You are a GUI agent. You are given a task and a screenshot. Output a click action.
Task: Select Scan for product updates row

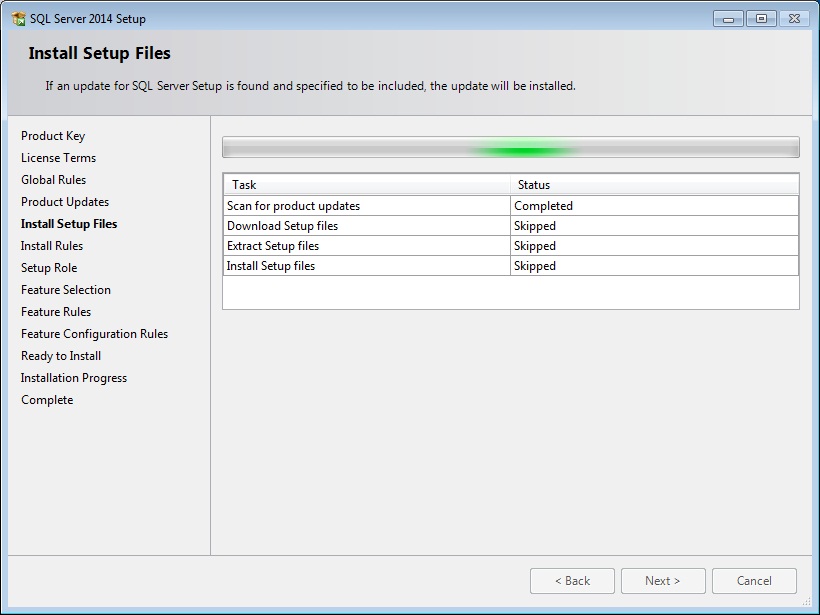click(x=511, y=206)
